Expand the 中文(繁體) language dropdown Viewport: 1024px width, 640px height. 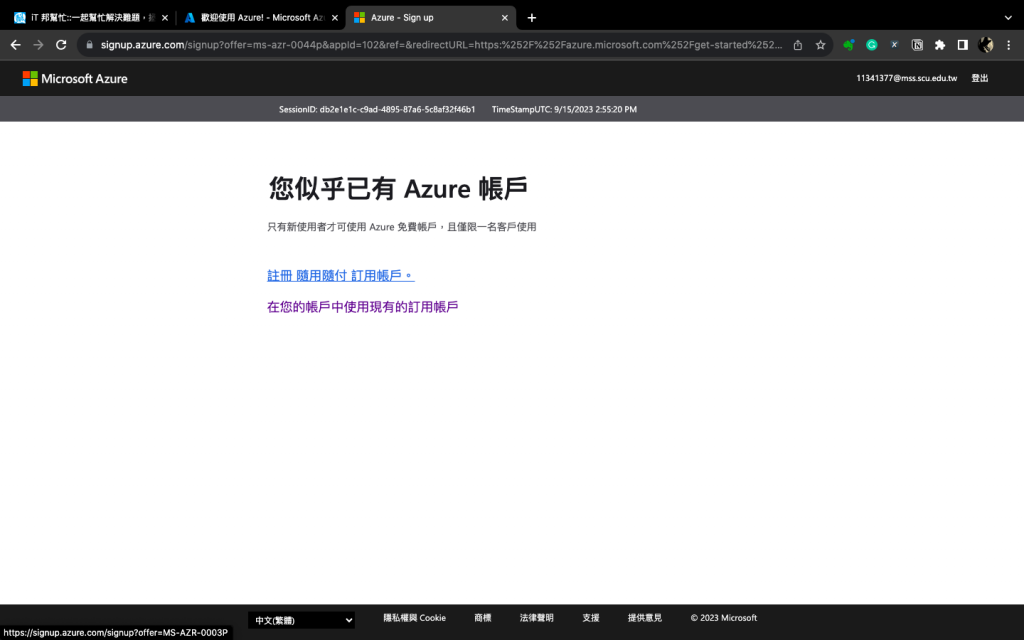[302, 620]
